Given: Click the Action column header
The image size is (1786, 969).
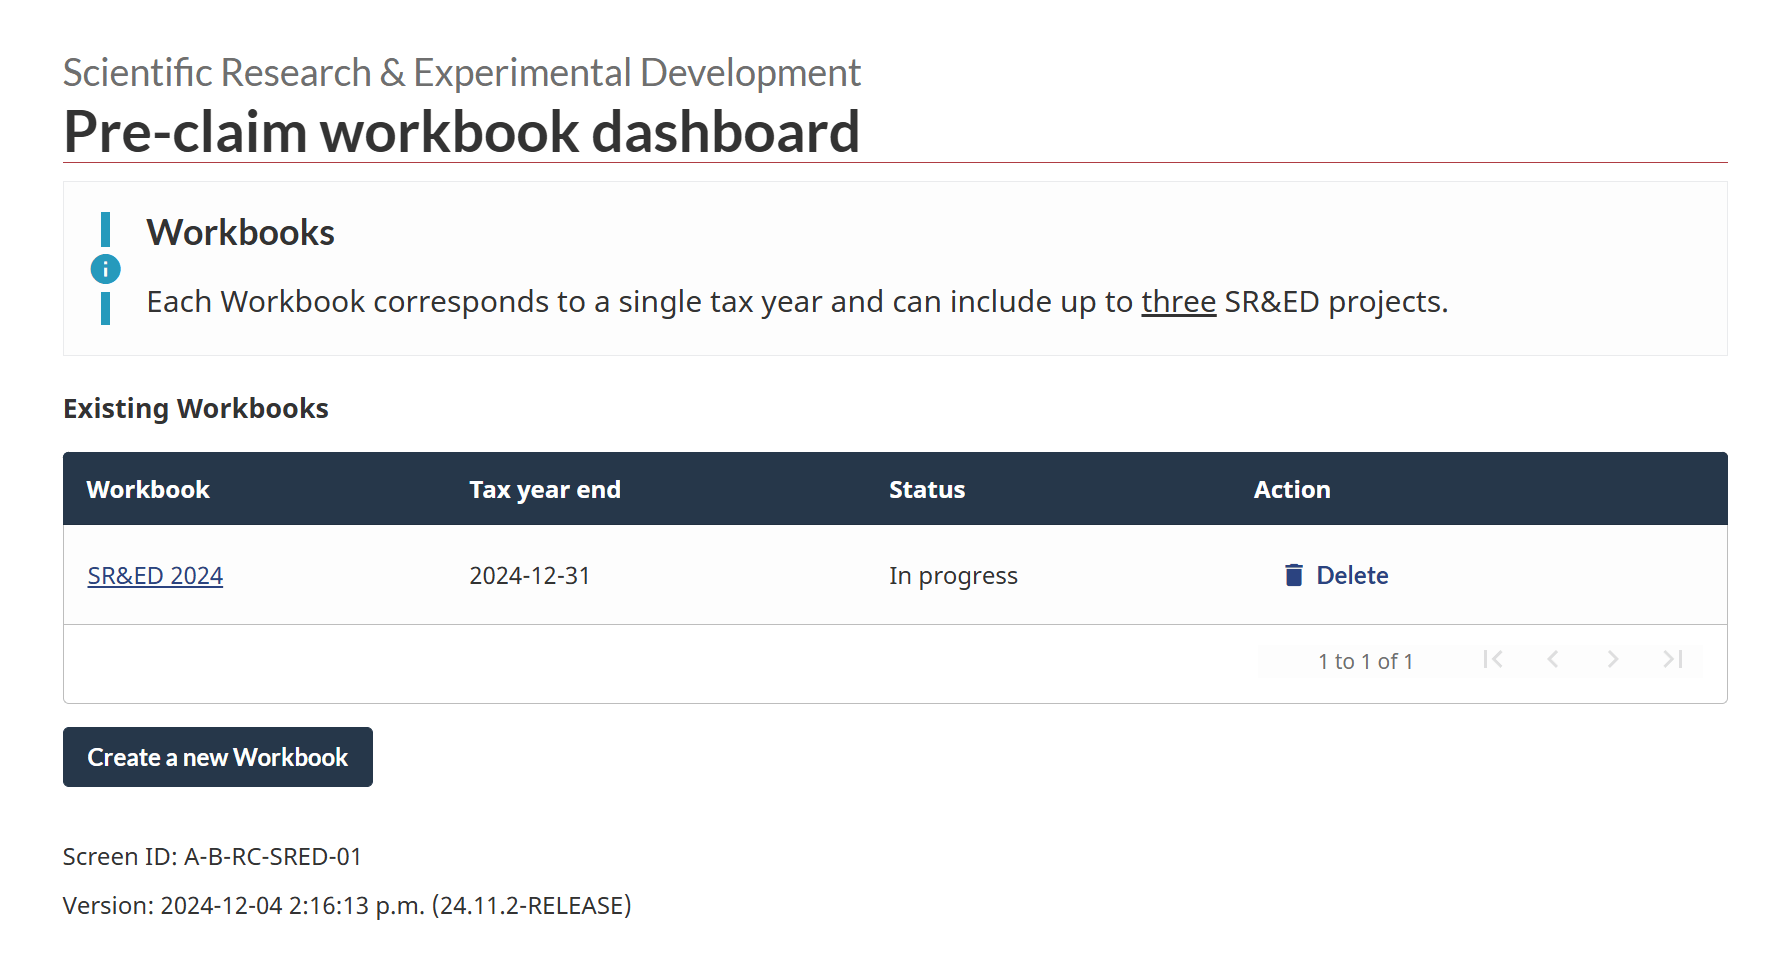Looking at the screenshot, I should tap(1292, 489).
